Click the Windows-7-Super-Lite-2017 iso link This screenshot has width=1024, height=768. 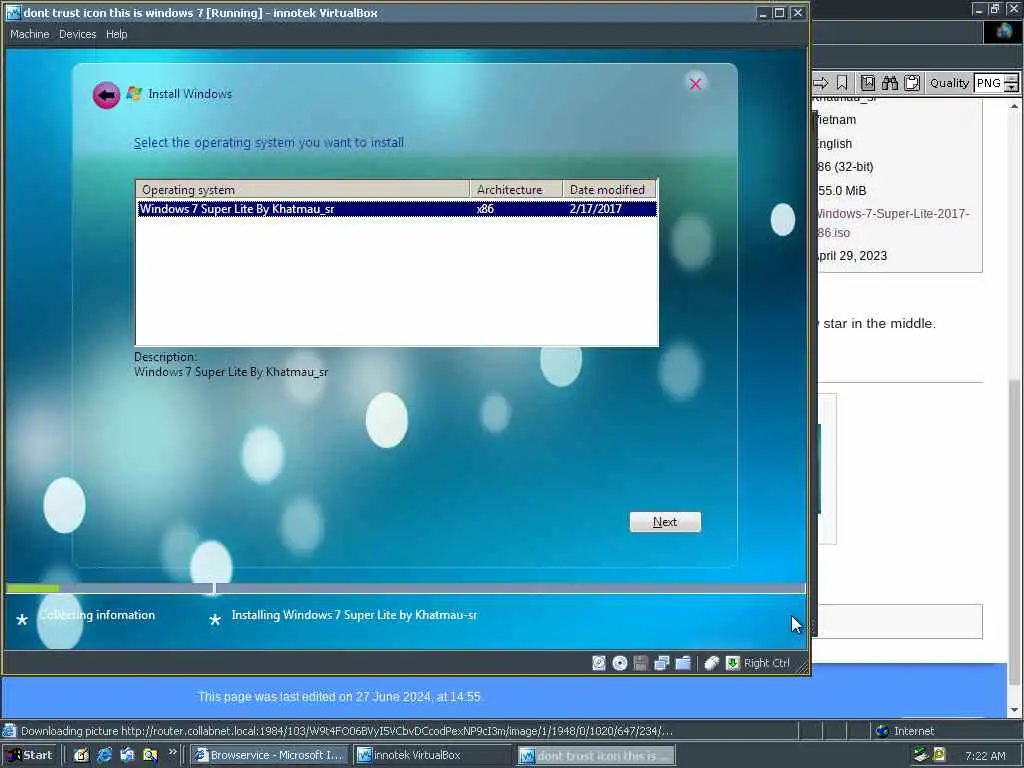tap(893, 223)
